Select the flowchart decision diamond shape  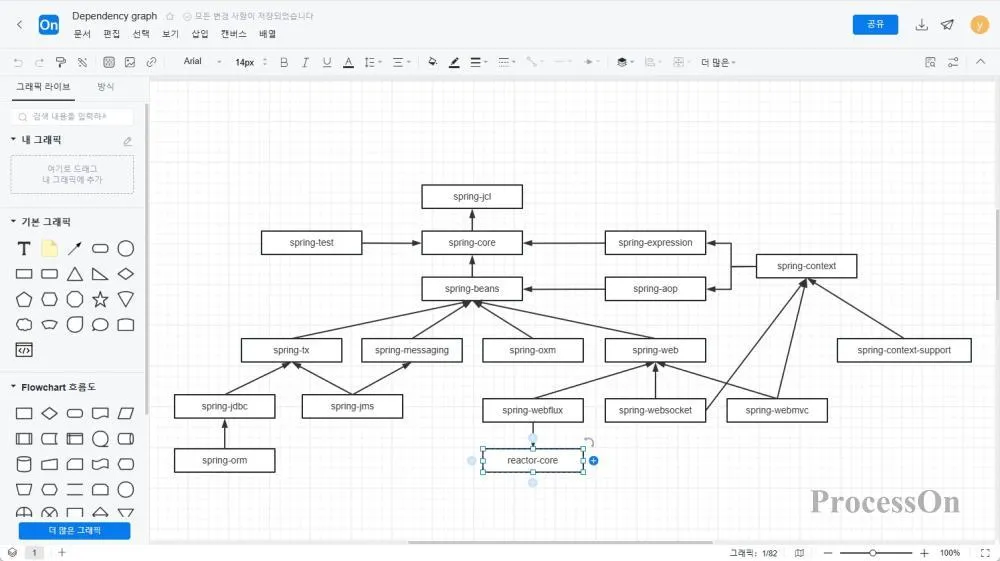tap(49, 413)
